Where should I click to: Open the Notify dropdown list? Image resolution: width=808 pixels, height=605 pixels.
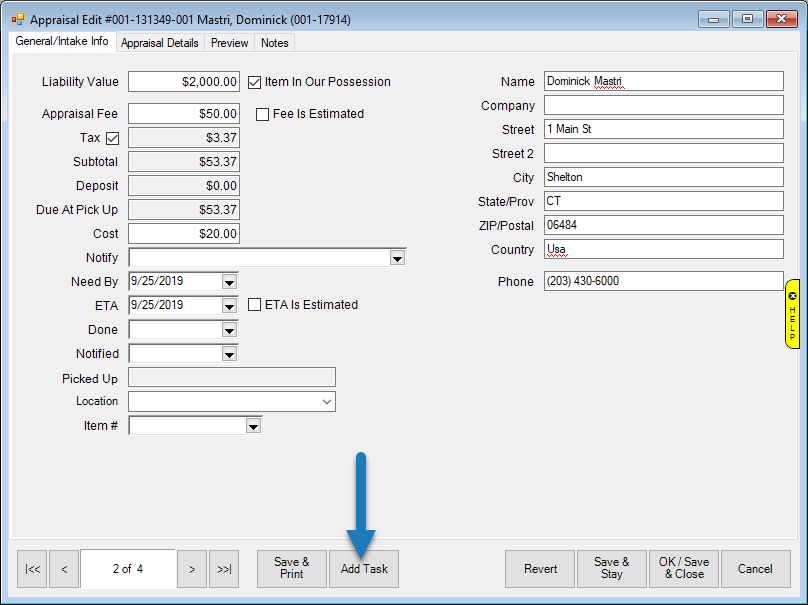click(397, 258)
